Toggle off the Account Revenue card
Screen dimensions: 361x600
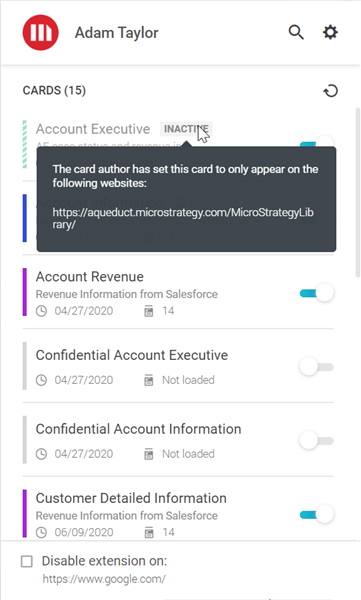[x=317, y=293]
